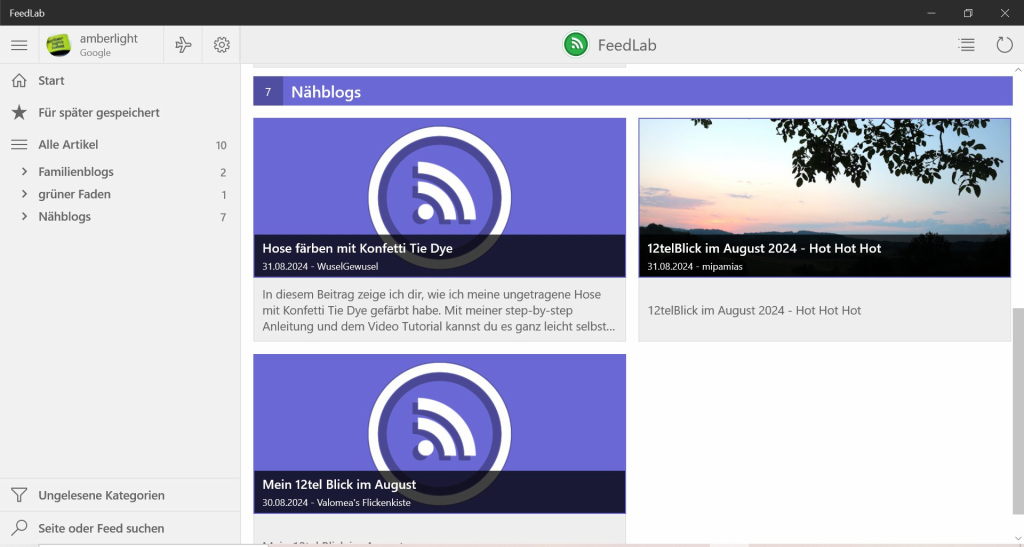The height and width of the screenshot is (547, 1024).
Task: Click the star icon for saved articles
Action: click(x=20, y=112)
